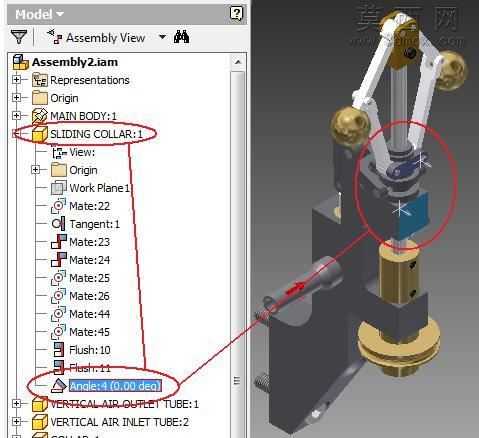
Task: Click the Angle:4 constraint icon
Action: 59,386
